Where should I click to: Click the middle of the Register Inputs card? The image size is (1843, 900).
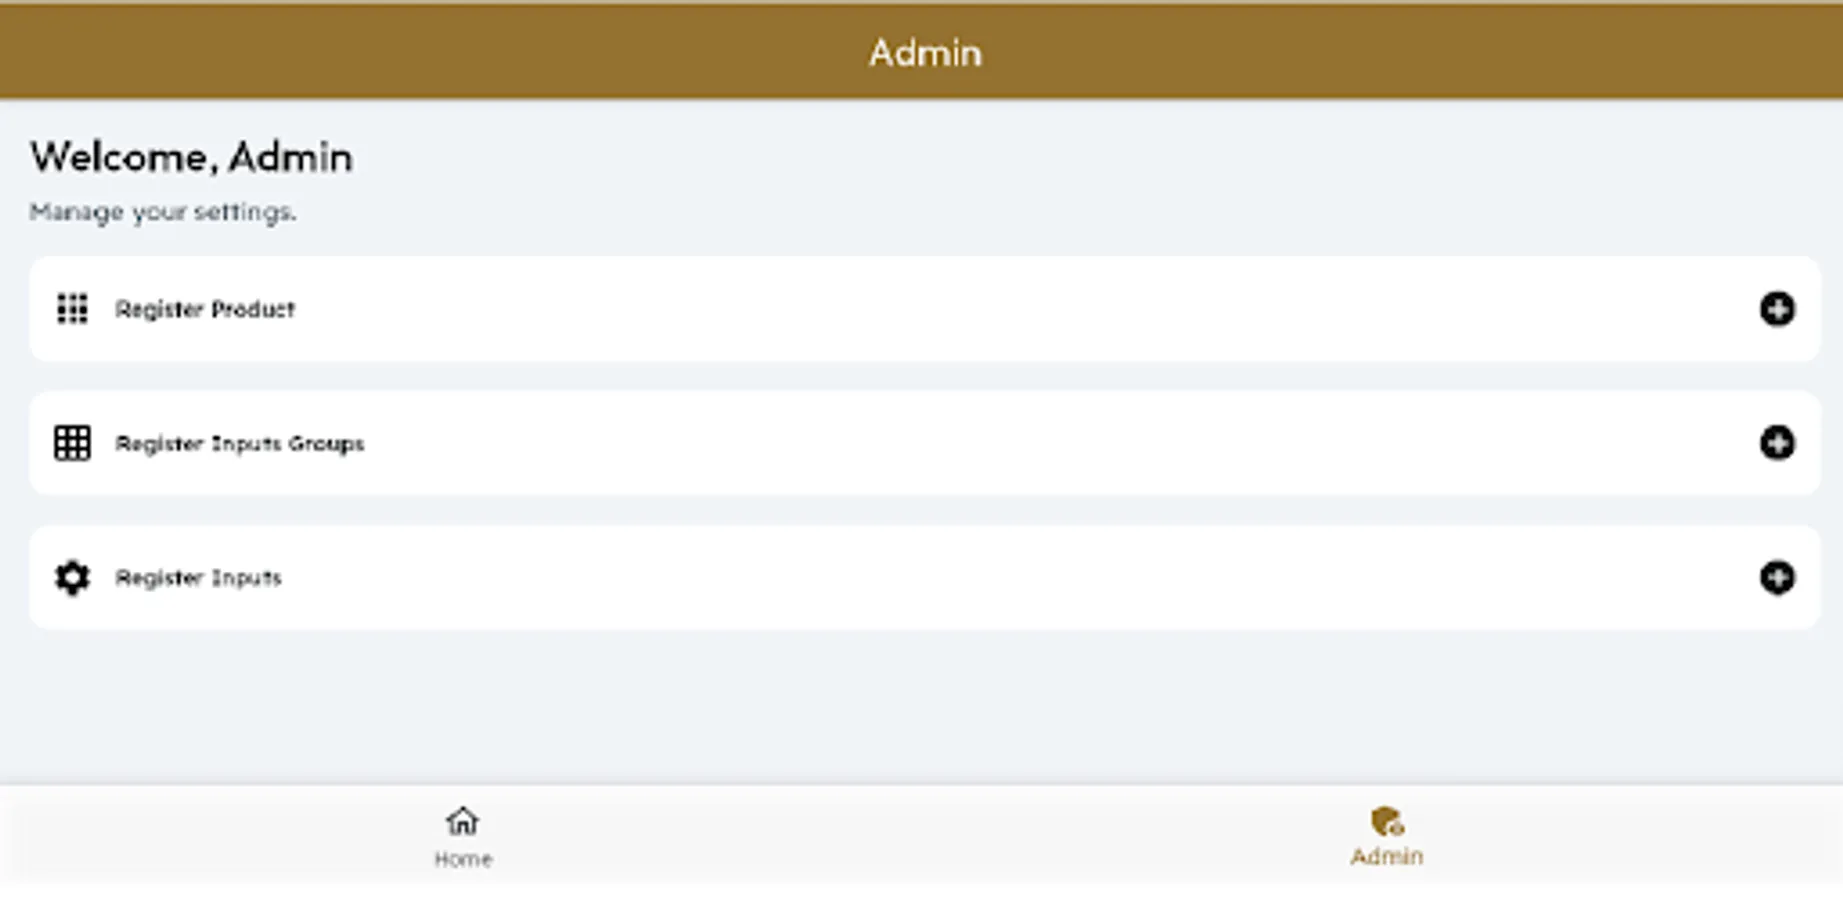(x=924, y=578)
